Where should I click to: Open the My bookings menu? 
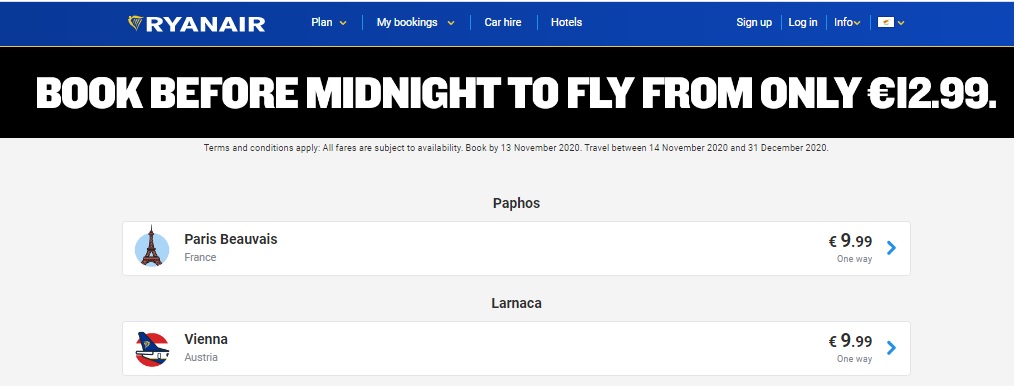click(x=407, y=22)
